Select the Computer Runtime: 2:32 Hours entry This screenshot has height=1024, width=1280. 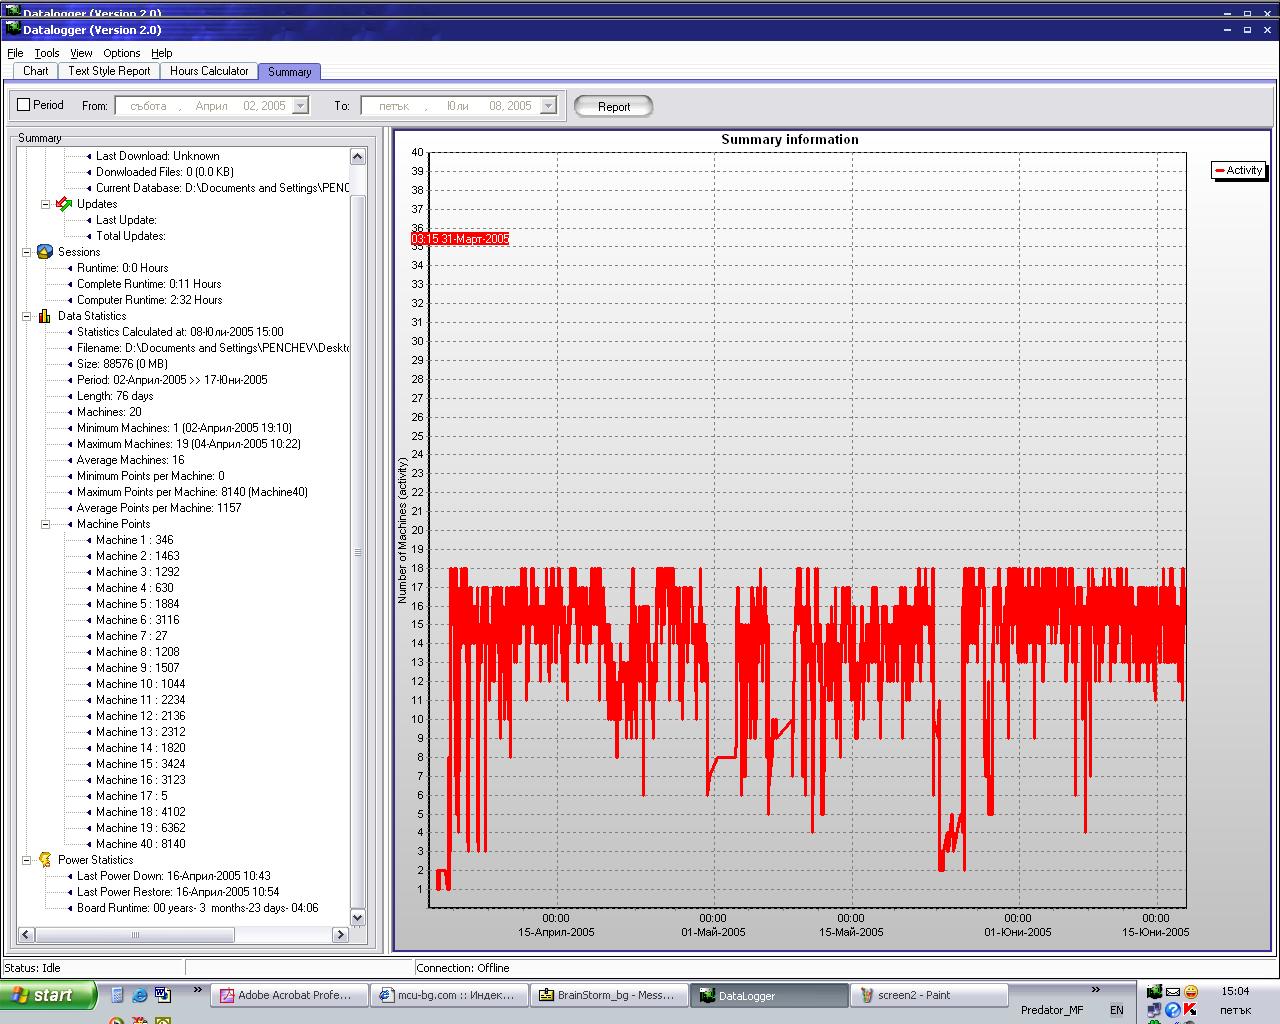point(149,300)
